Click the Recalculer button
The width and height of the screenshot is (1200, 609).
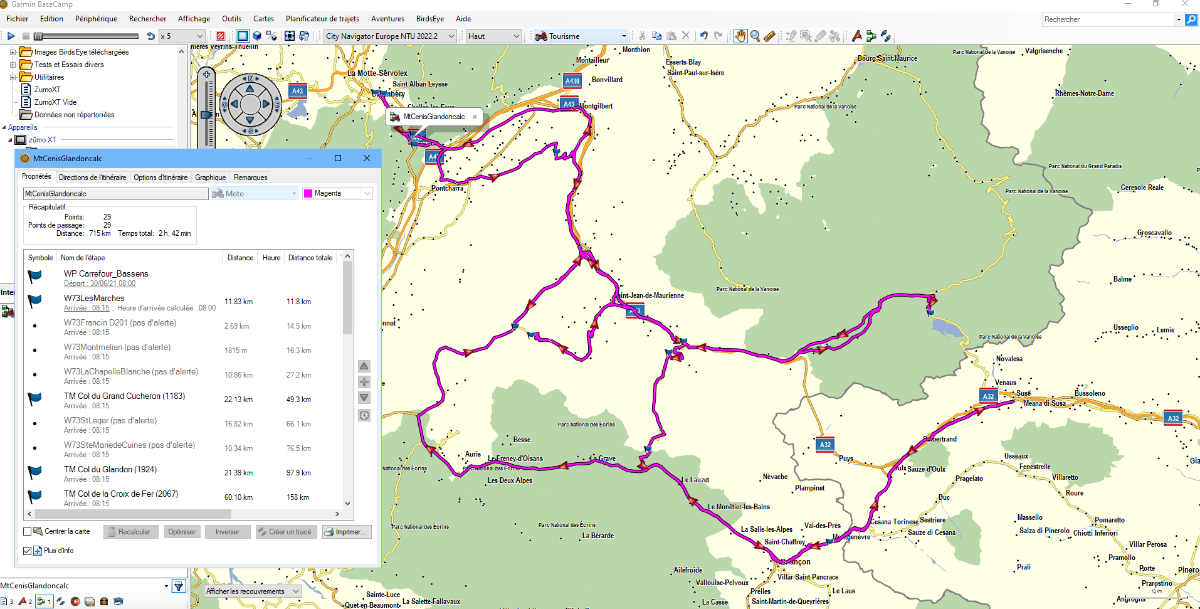pyautogui.click(x=130, y=532)
